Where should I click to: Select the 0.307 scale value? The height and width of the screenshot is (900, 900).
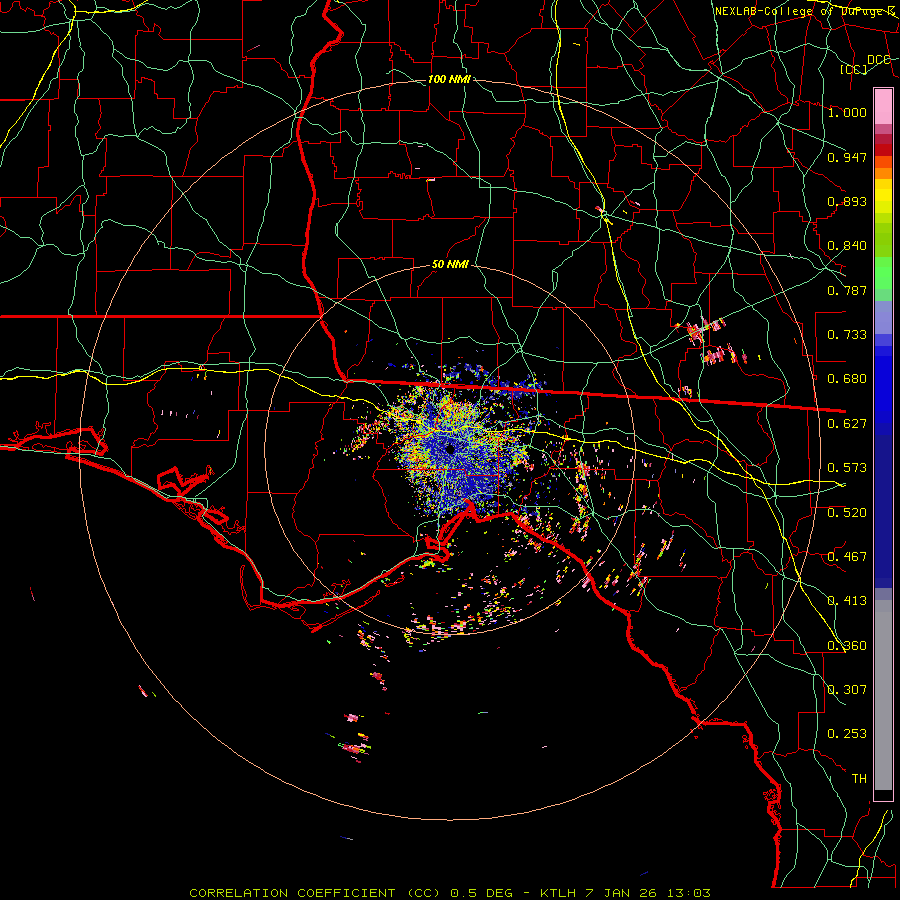(847, 690)
